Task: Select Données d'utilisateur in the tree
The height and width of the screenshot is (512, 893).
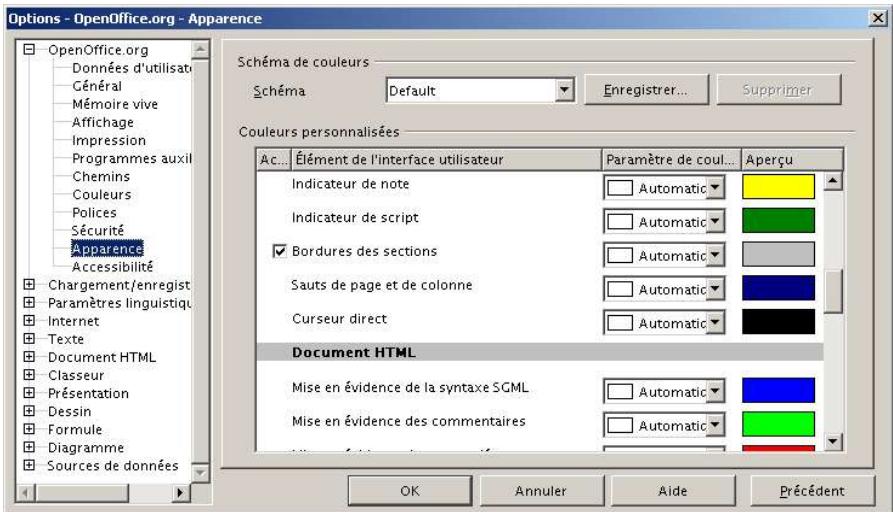Action: click(x=132, y=68)
